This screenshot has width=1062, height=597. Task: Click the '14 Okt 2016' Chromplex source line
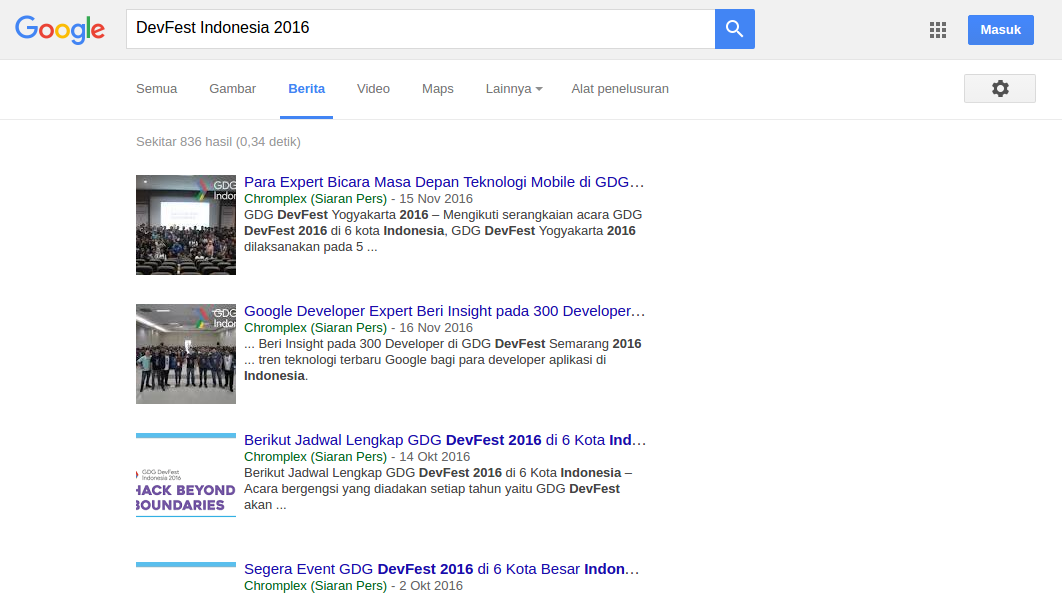tap(357, 457)
